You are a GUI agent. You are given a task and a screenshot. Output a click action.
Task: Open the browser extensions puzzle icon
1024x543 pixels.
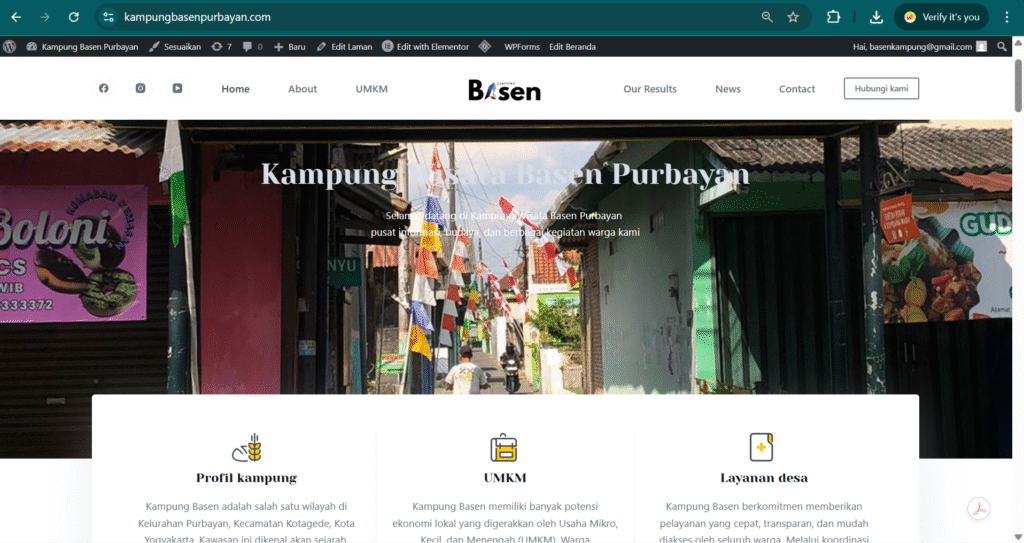coord(833,17)
